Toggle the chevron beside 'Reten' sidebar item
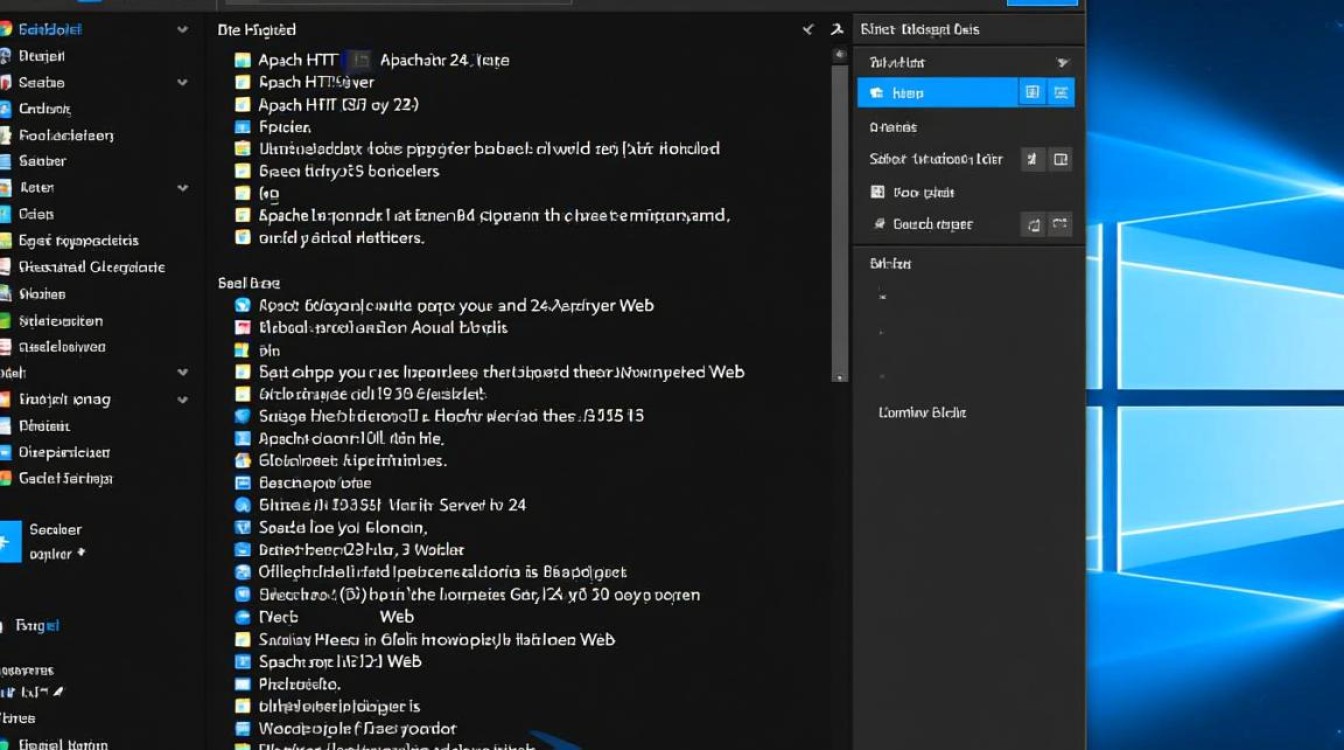This screenshot has height=750, width=1344. tap(182, 188)
